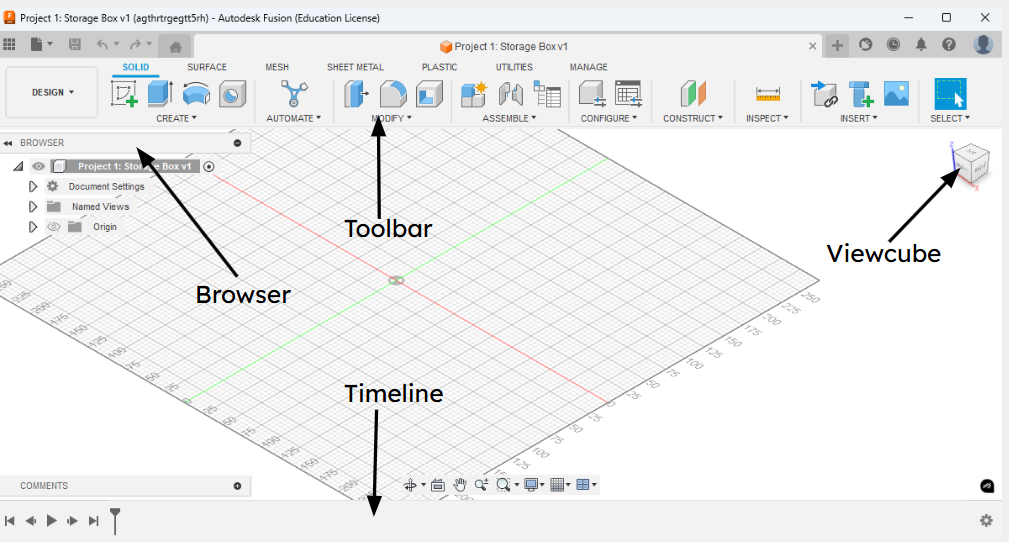Viewport: 1009px width, 542px height.
Task: Click the Fillet tool in Modify
Action: (393, 94)
